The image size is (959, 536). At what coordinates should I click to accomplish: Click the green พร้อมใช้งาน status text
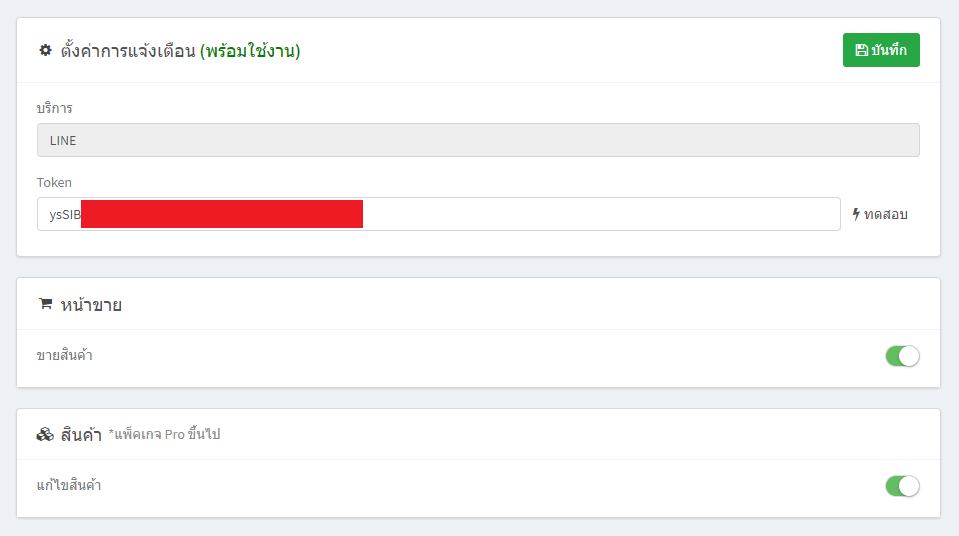250,51
